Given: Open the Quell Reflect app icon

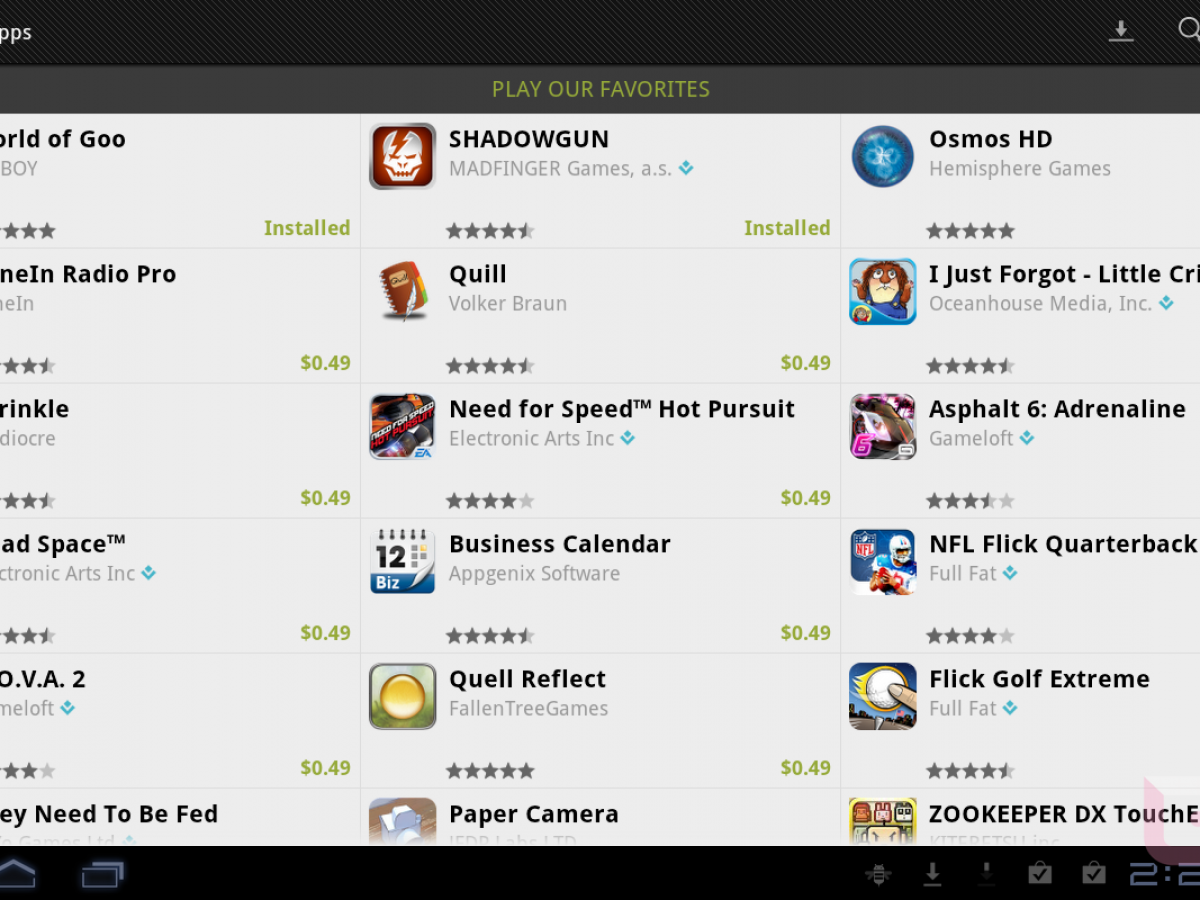Looking at the screenshot, I should (x=402, y=696).
